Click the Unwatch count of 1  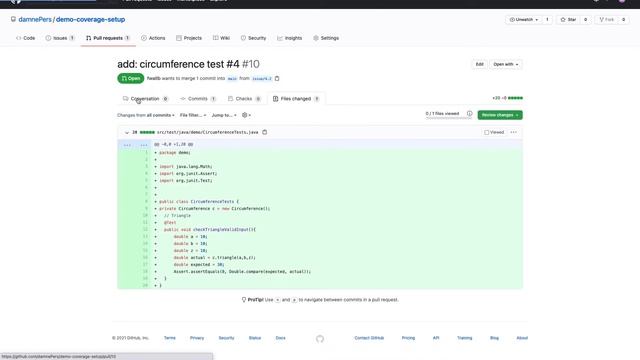[x=547, y=20]
